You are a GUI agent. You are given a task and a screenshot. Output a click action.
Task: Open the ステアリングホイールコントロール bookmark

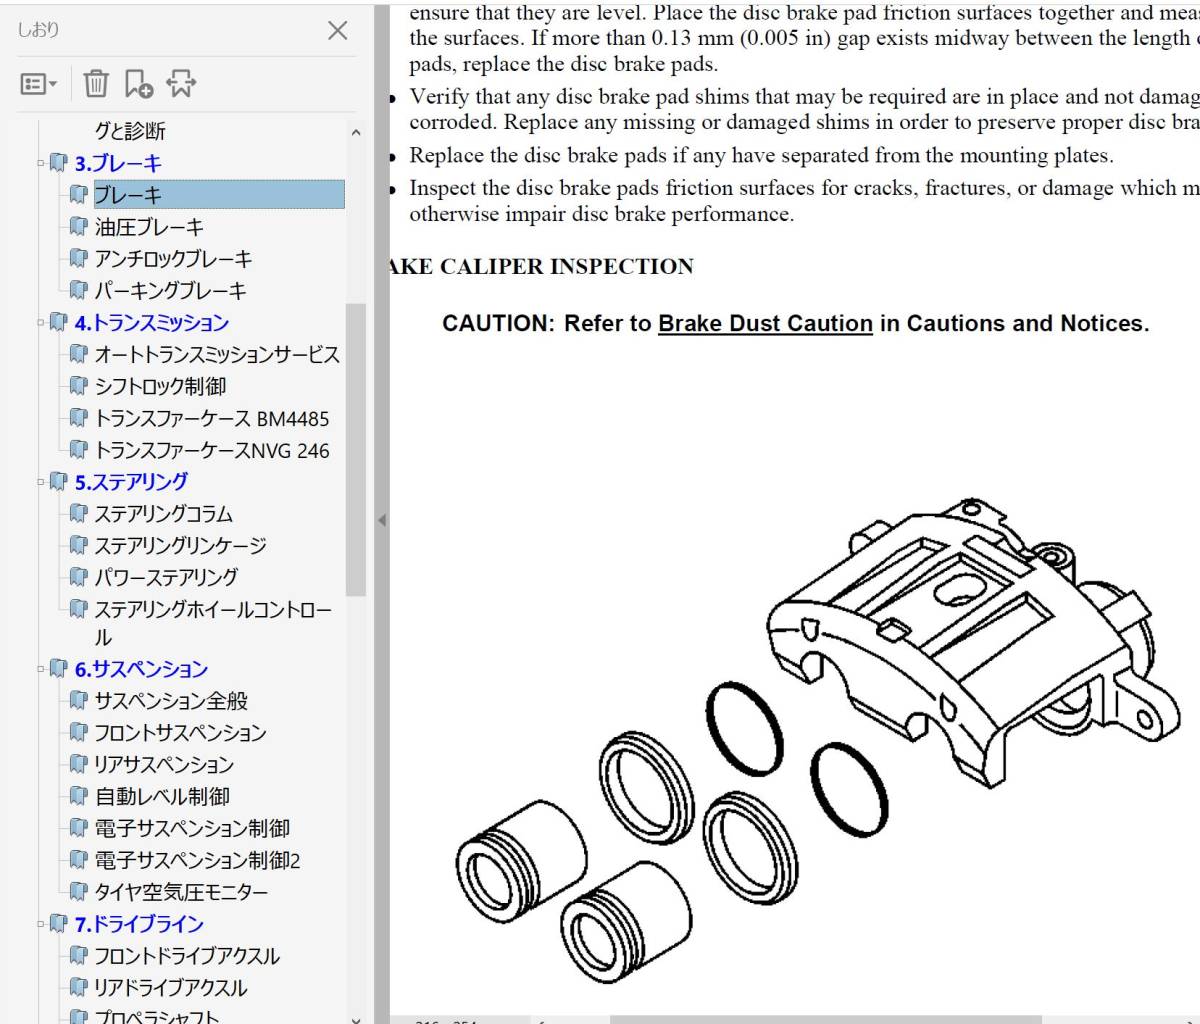(x=213, y=623)
